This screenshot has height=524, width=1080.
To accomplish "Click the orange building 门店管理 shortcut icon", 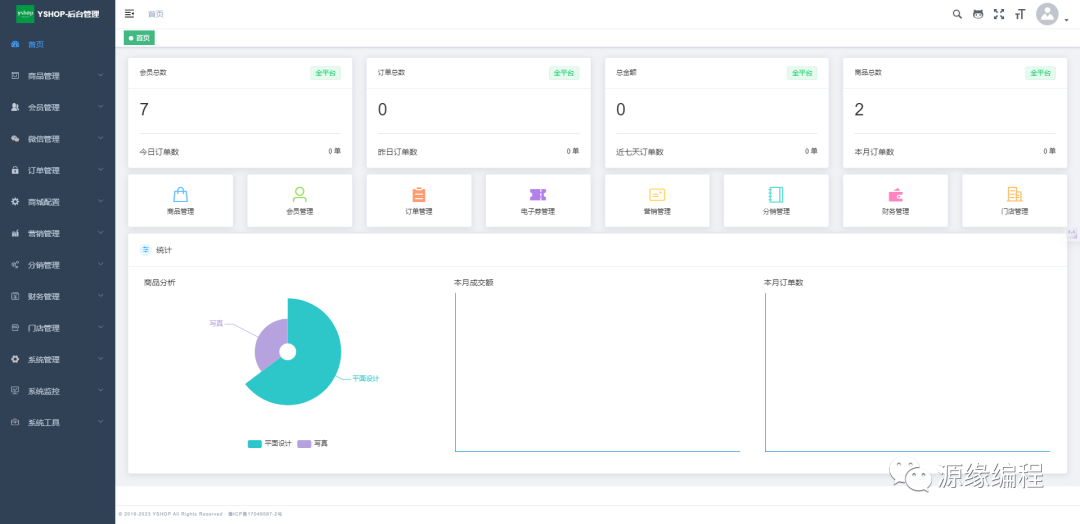I will tap(1015, 194).
